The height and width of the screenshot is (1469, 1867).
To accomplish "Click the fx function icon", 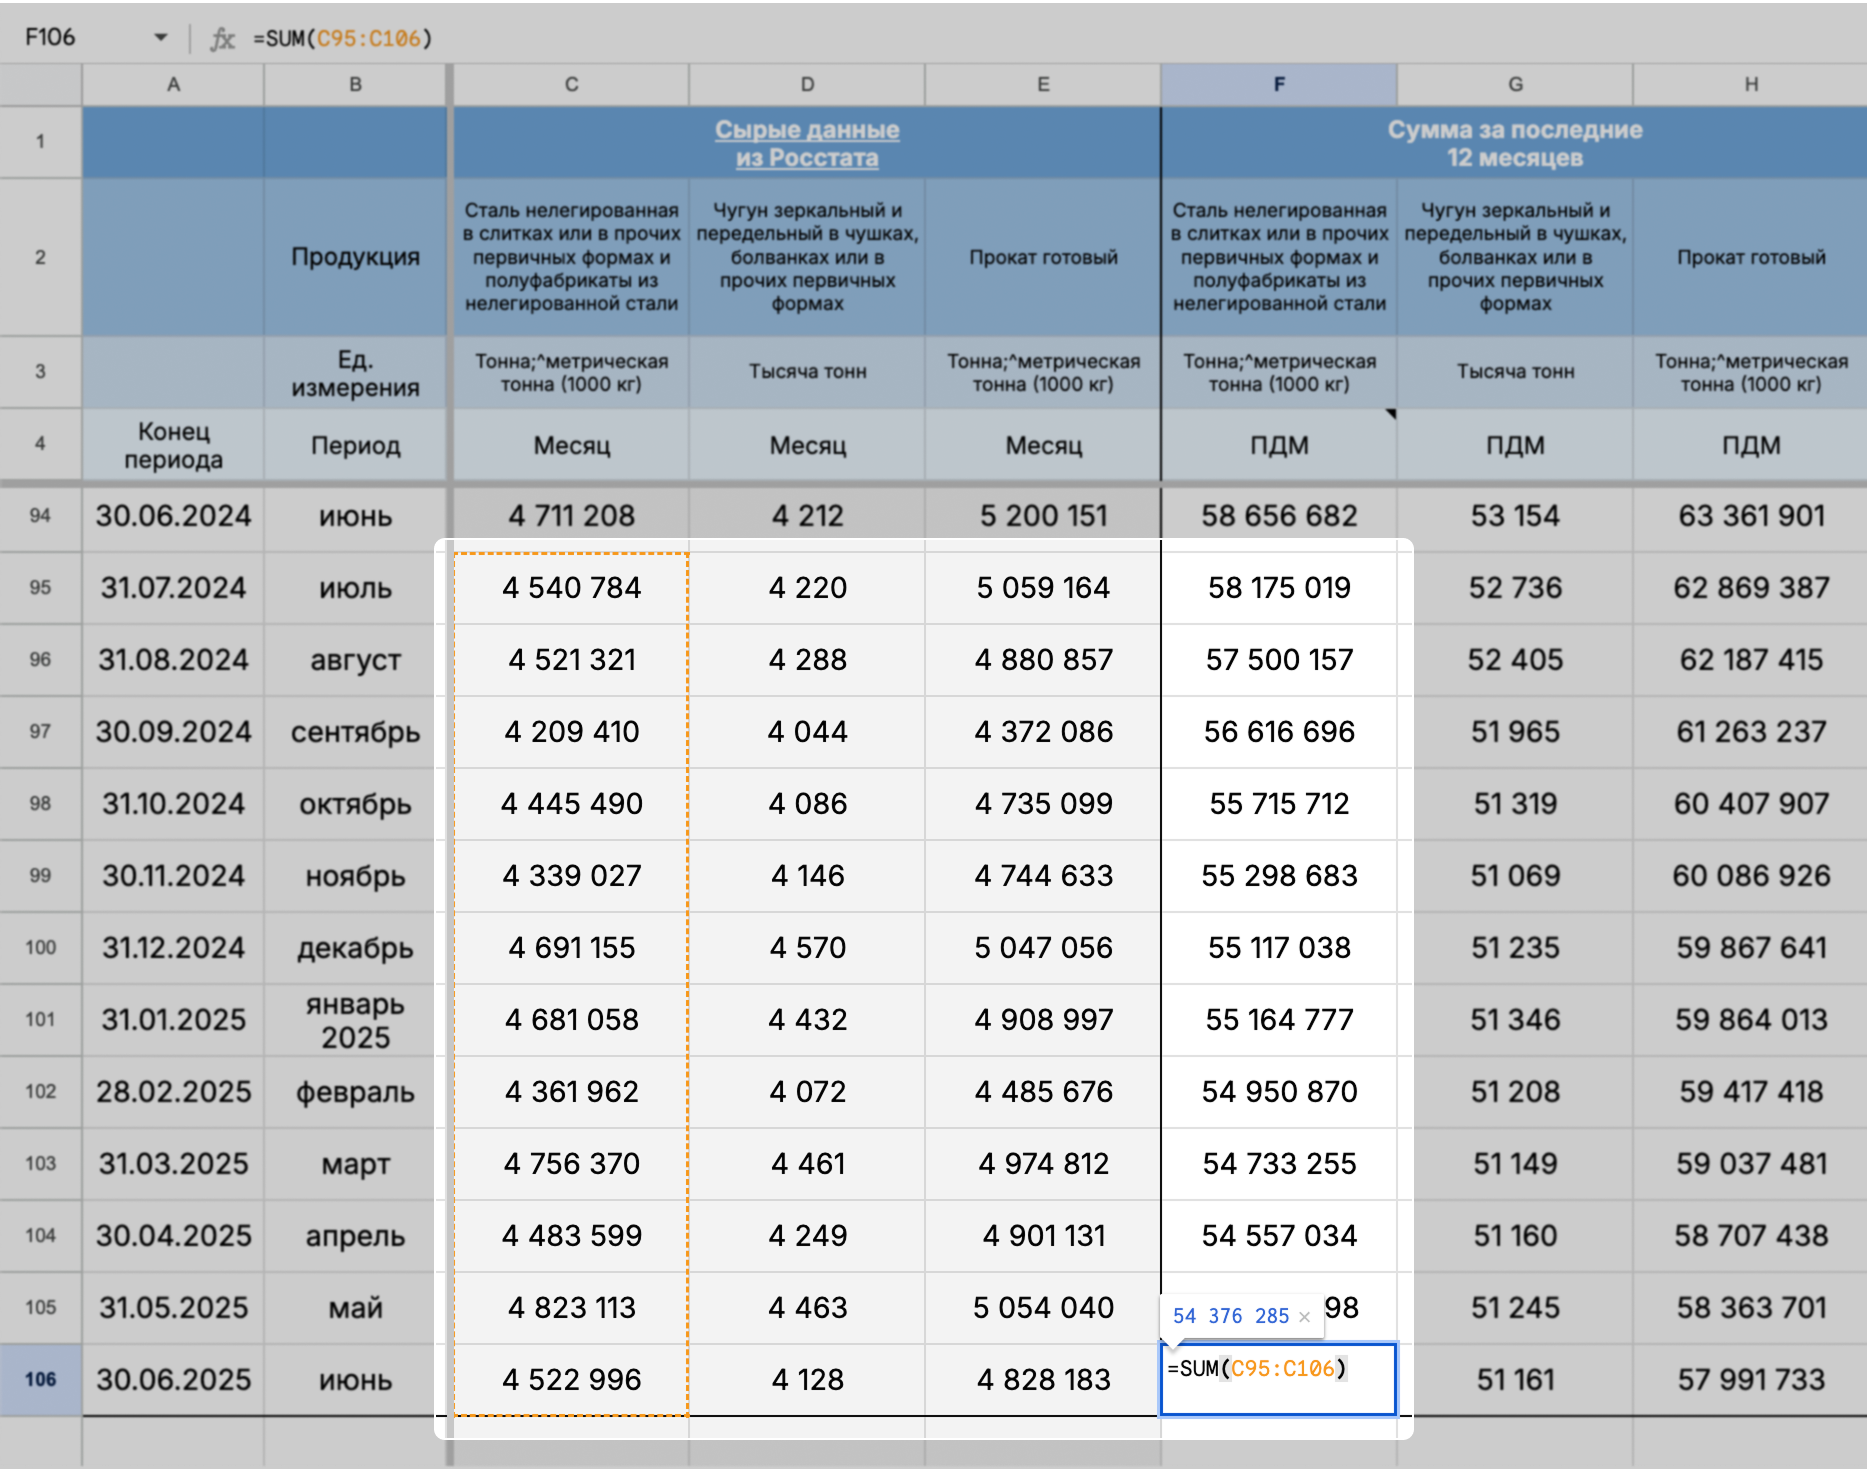I will [x=222, y=38].
